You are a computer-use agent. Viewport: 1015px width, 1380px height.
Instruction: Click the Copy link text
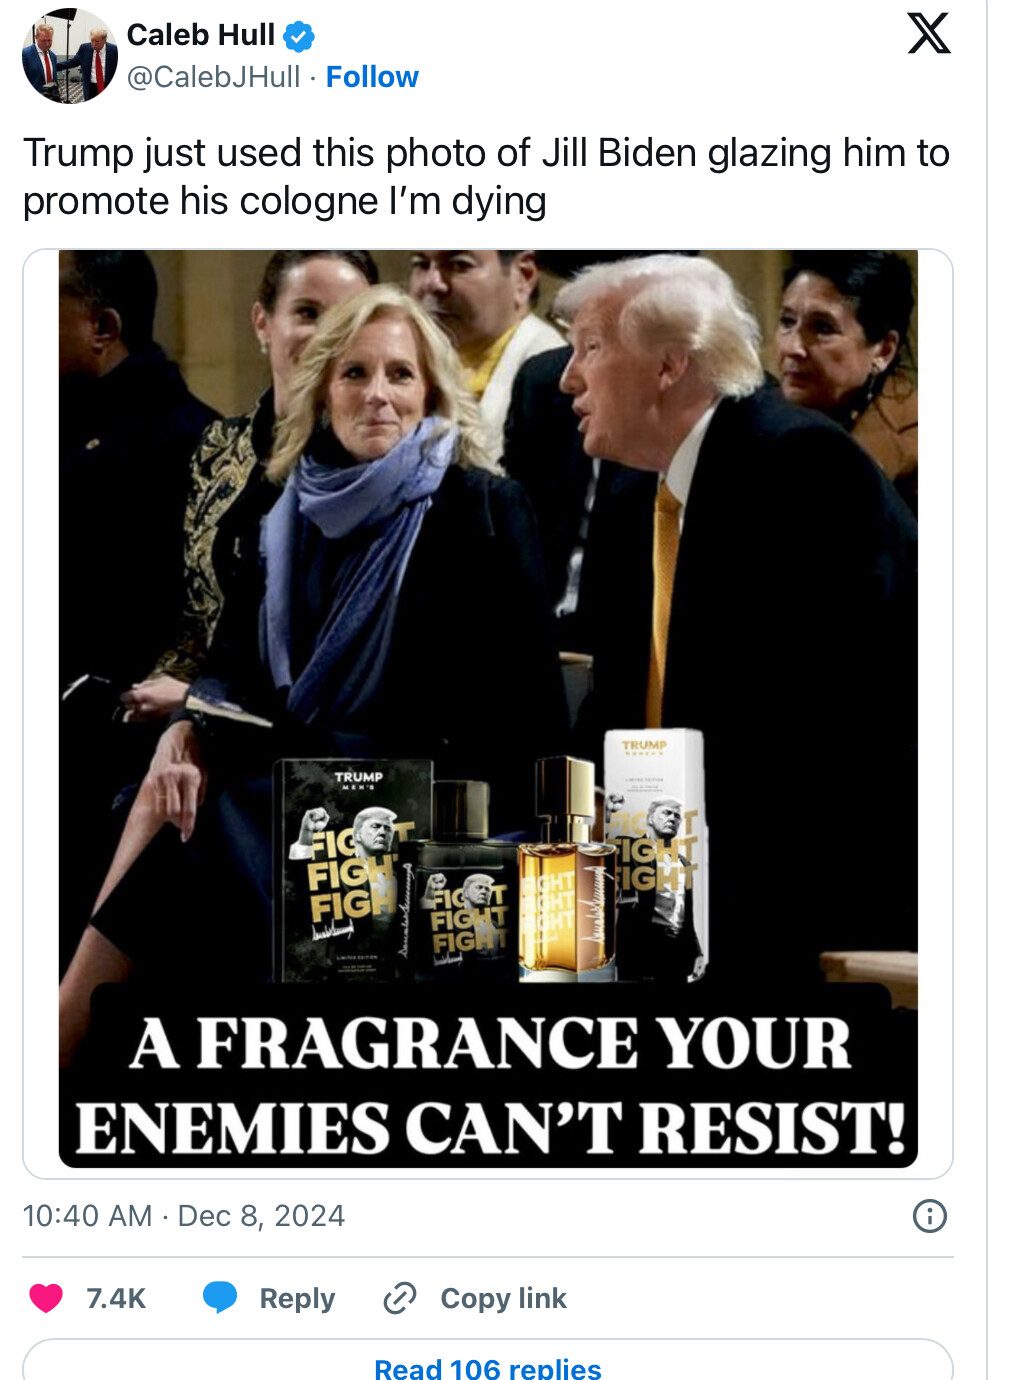click(x=503, y=1298)
